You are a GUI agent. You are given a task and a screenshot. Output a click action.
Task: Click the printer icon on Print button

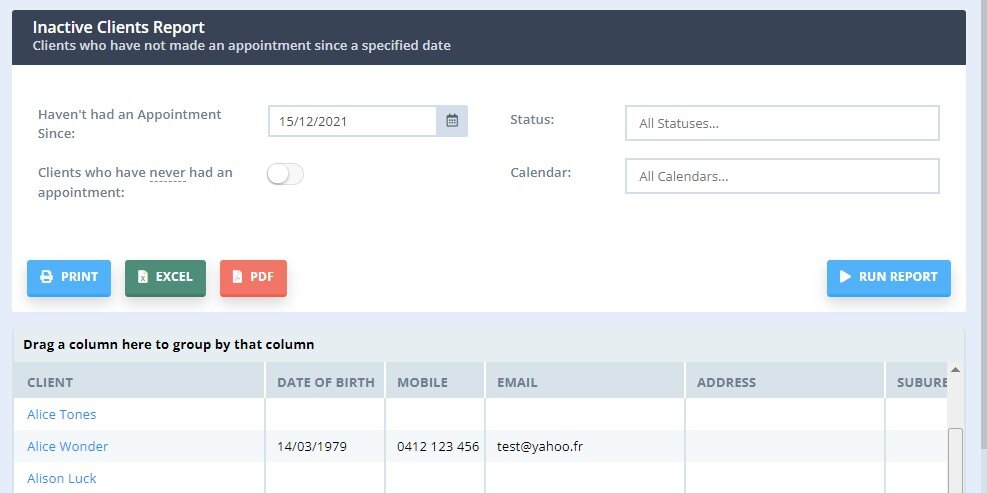tap(46, 277)
